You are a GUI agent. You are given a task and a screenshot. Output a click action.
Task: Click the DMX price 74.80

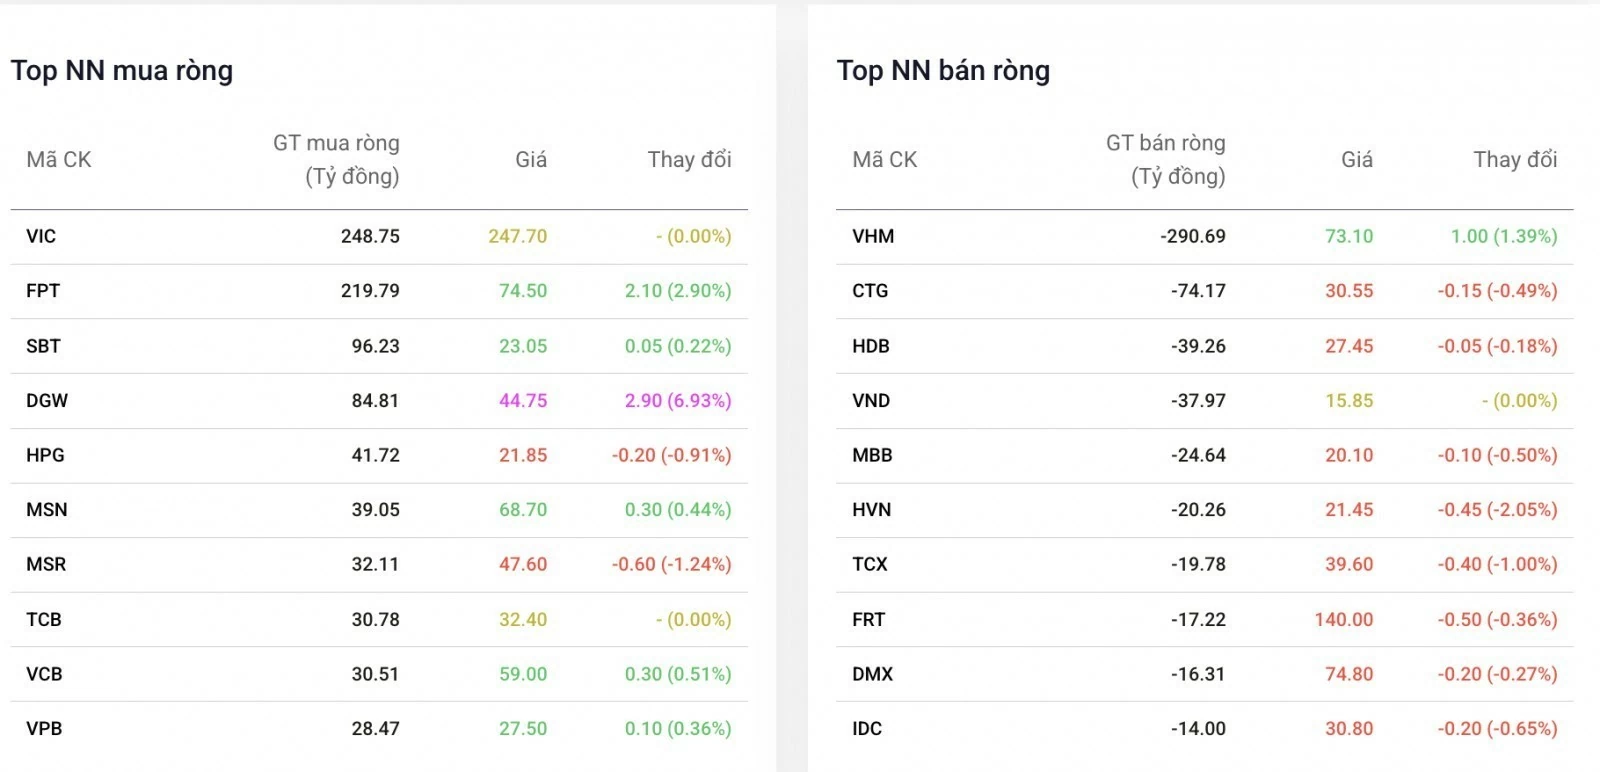tap(1349, 674)
